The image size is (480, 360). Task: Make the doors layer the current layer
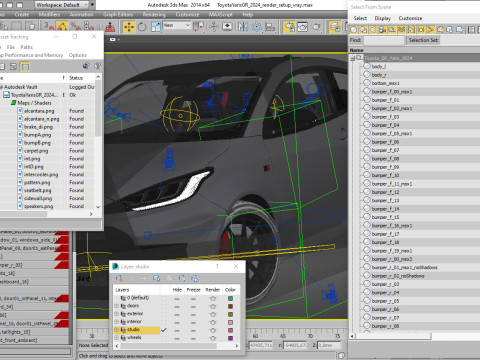(163, 307)
